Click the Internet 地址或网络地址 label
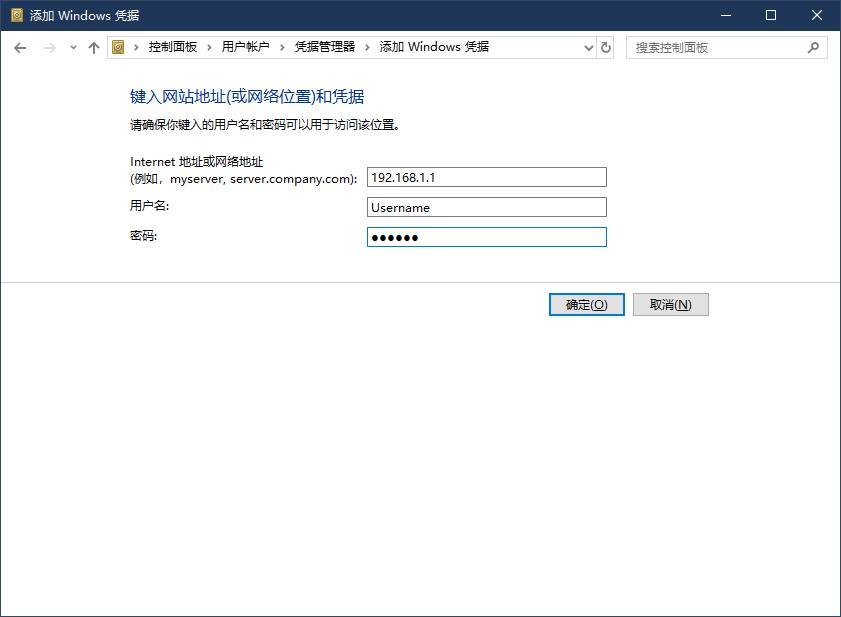The height and width of the screenshot is (617, 841). click(x=196, y=161)
